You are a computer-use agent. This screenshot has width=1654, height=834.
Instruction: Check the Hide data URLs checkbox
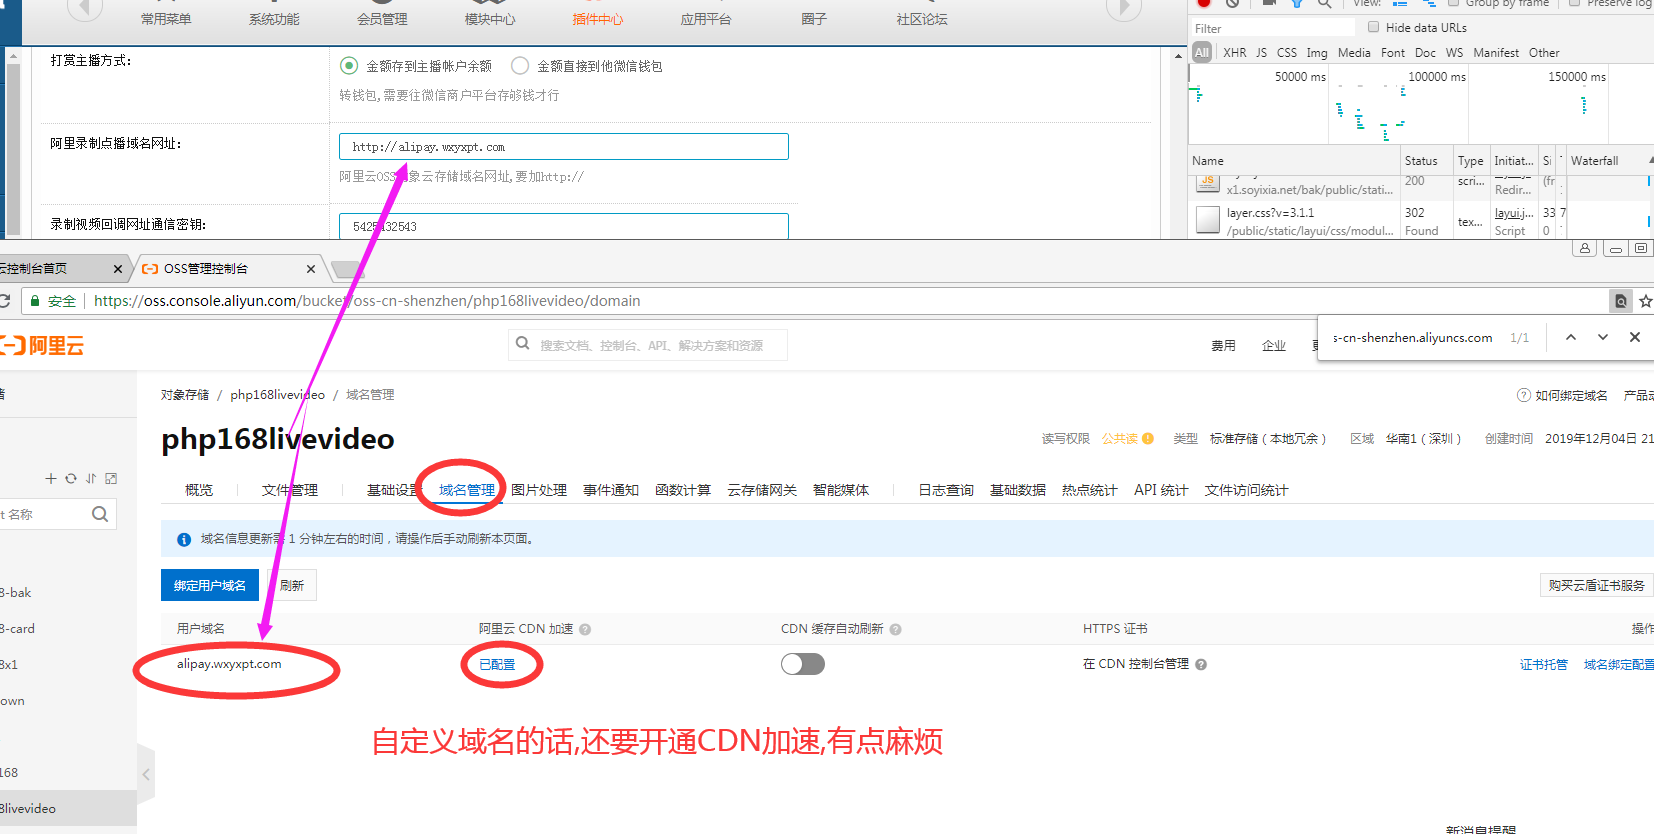point(1373,27)
